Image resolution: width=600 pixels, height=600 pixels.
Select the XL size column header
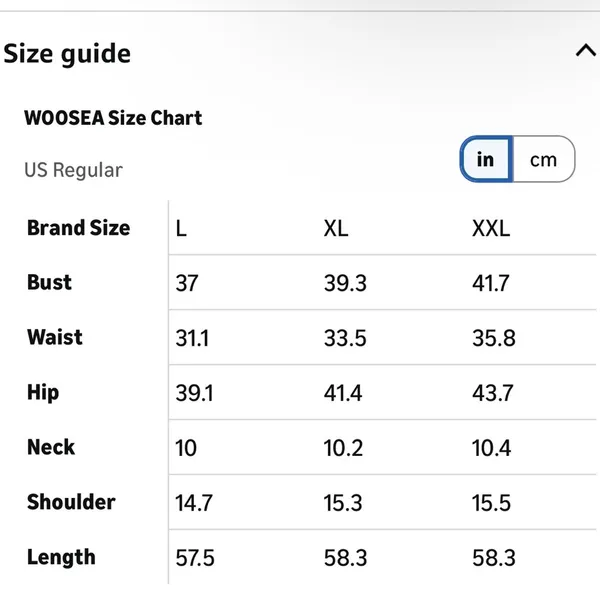336,228
